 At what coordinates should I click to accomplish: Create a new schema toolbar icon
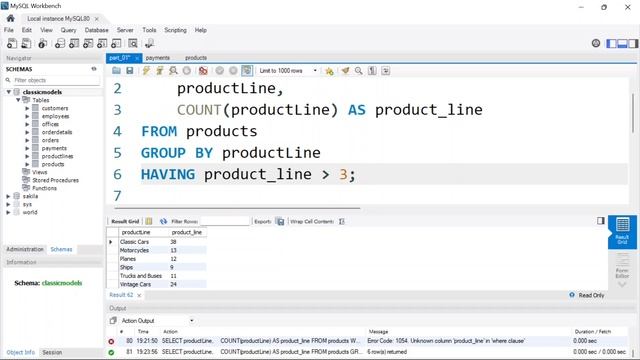[x=60, y=43]
